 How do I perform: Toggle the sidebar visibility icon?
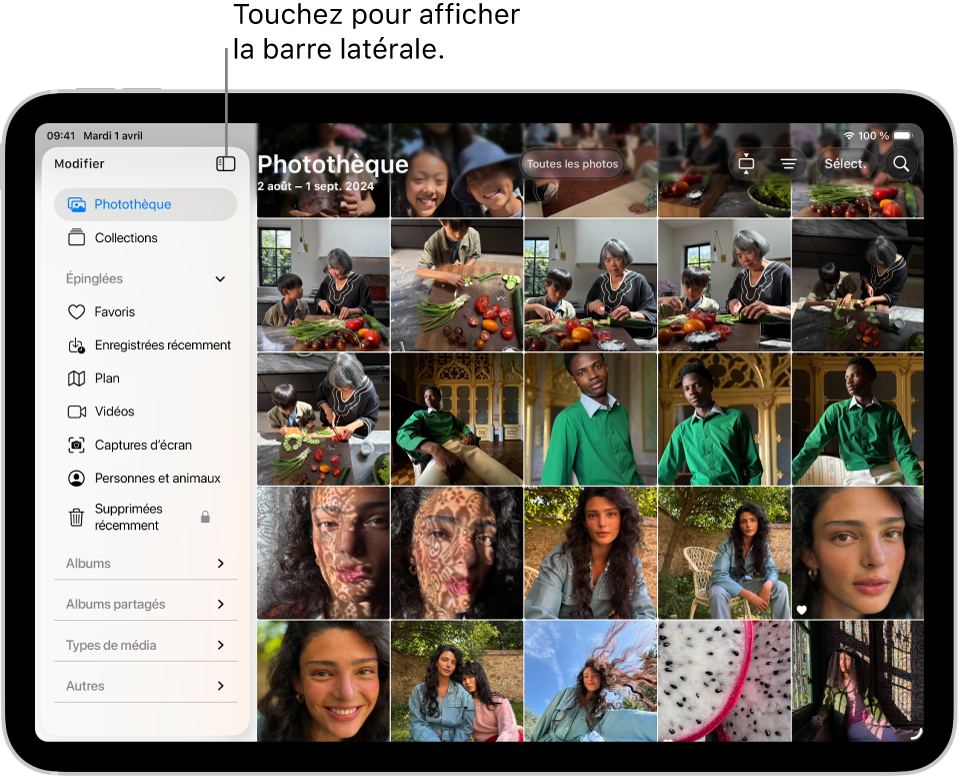tap(225, 163)
